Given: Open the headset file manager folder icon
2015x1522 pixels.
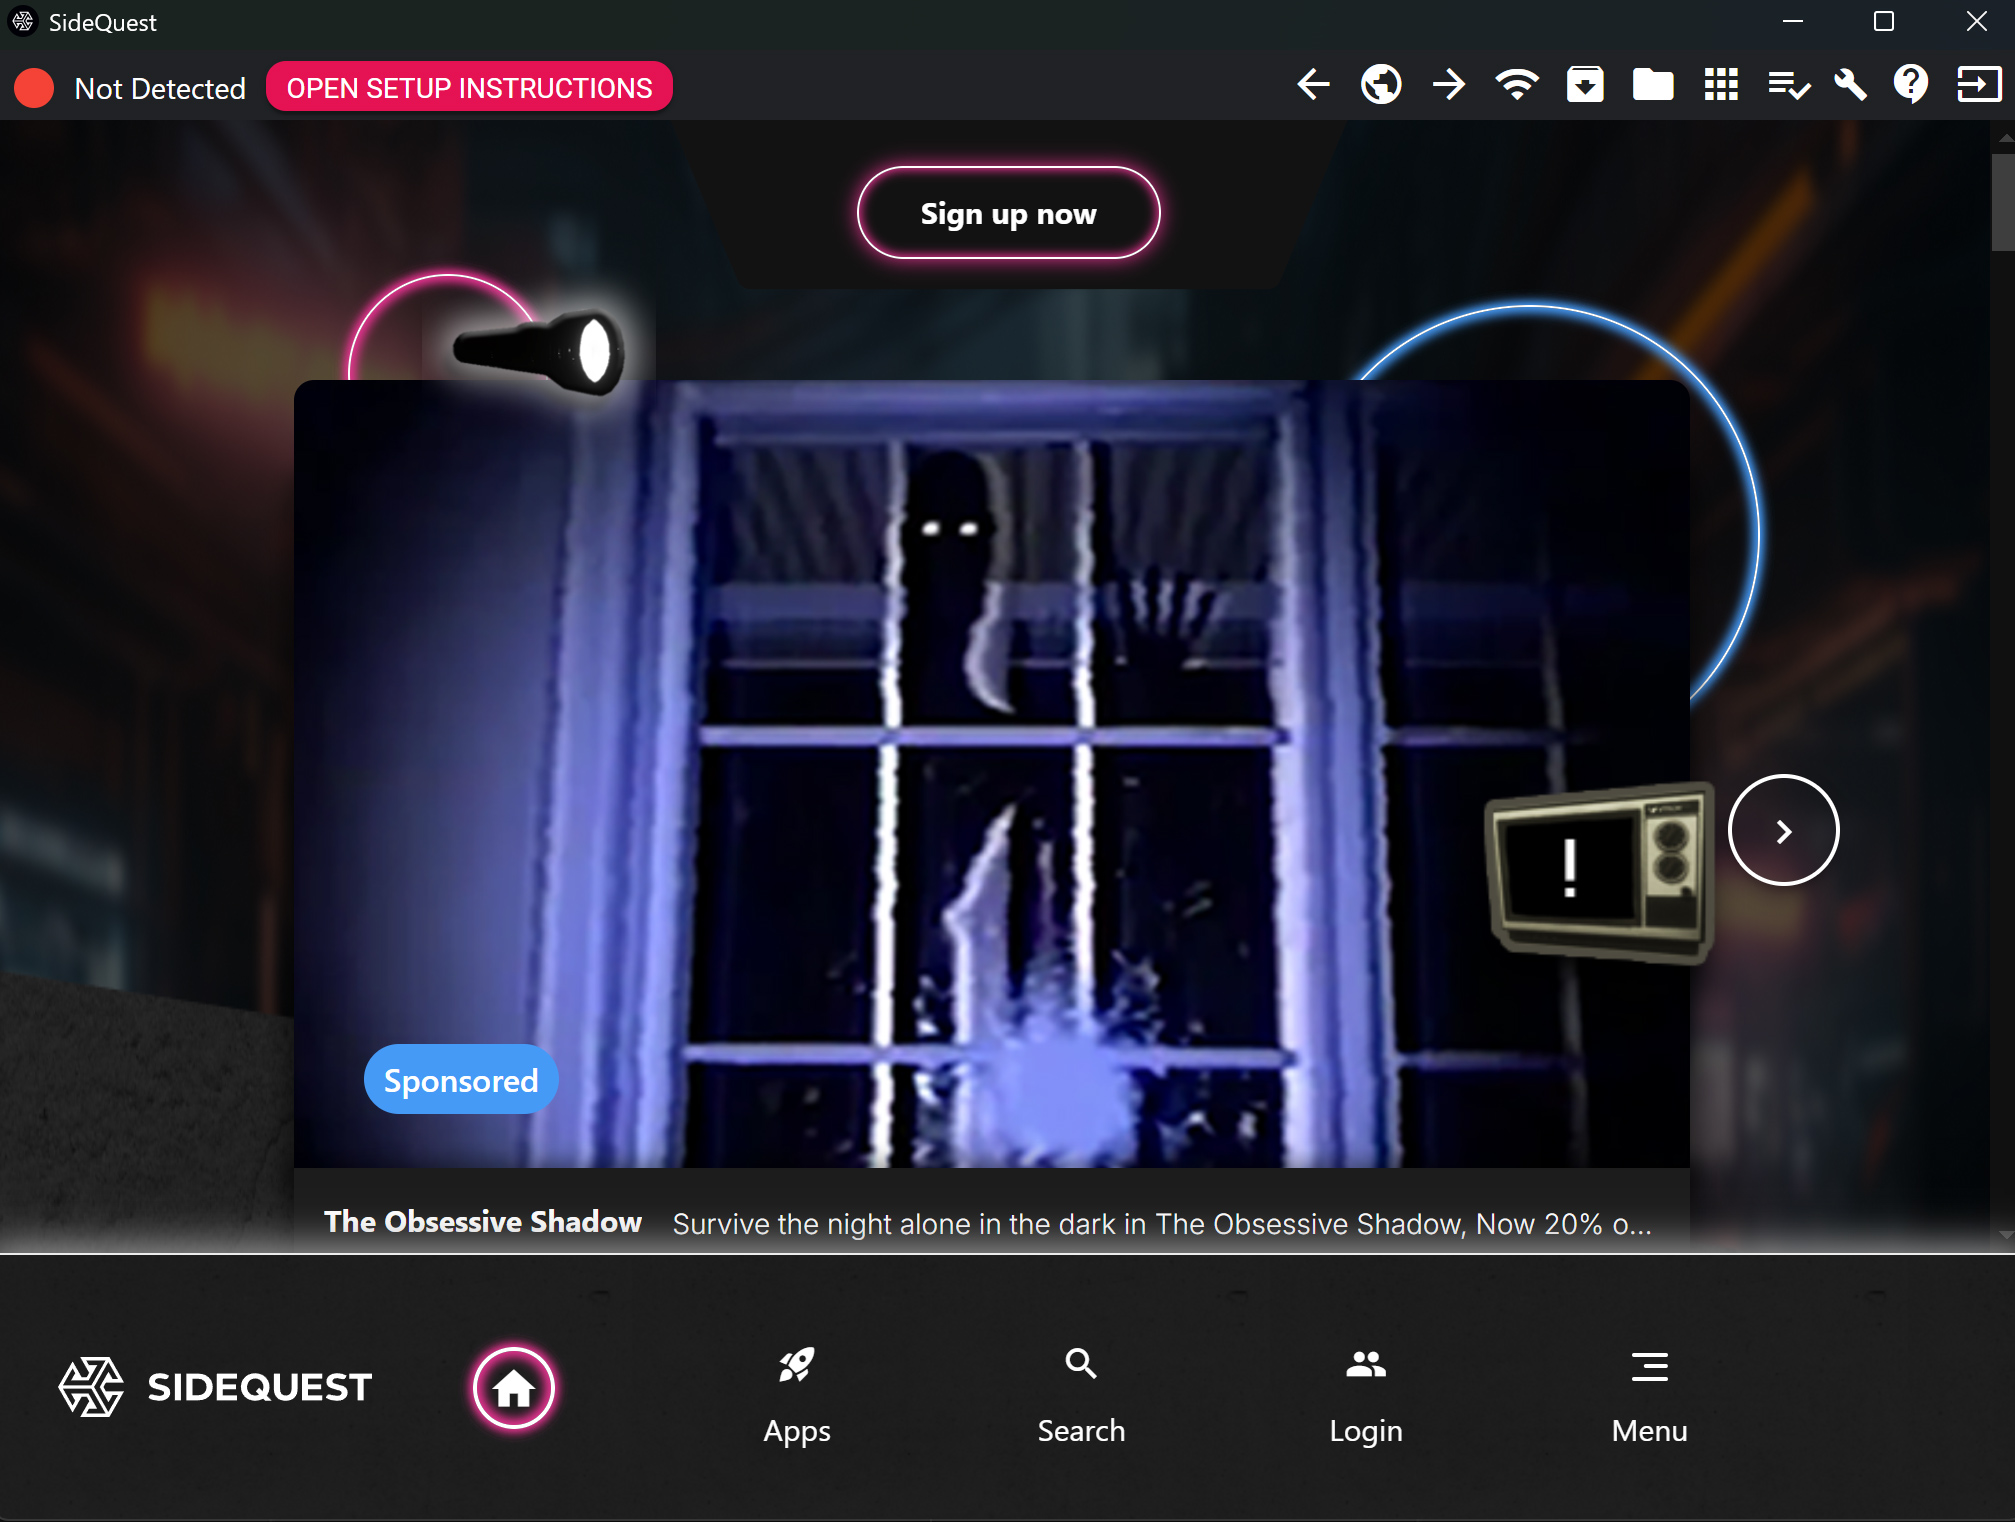Looking at the screenshot, I should (1652, 86).
